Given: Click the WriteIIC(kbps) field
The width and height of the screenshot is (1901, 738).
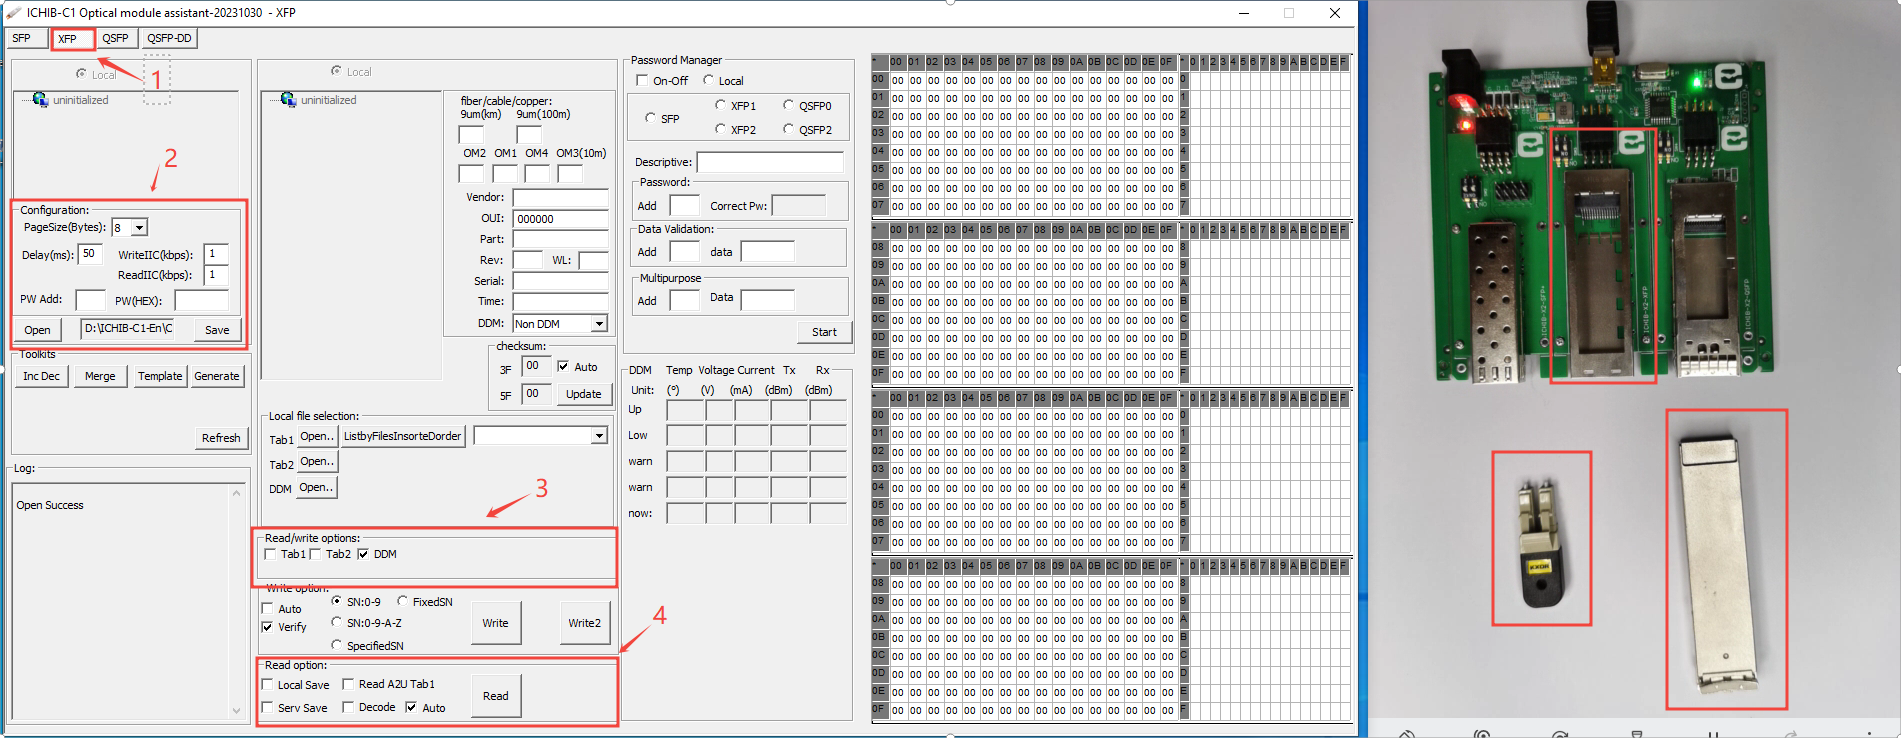Looking at the screenshot, I should click(x=216, y=254).
